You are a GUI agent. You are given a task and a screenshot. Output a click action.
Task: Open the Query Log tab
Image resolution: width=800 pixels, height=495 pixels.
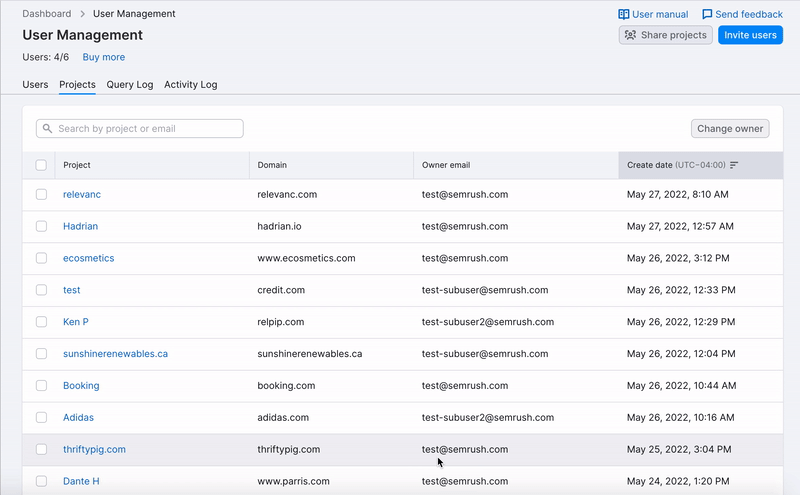click(x=130, y=85)
